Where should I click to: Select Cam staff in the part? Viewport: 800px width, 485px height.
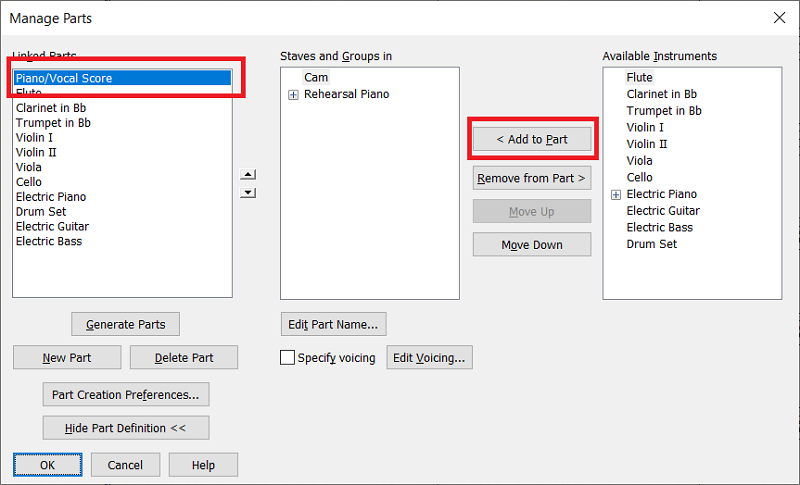point(316,78)
